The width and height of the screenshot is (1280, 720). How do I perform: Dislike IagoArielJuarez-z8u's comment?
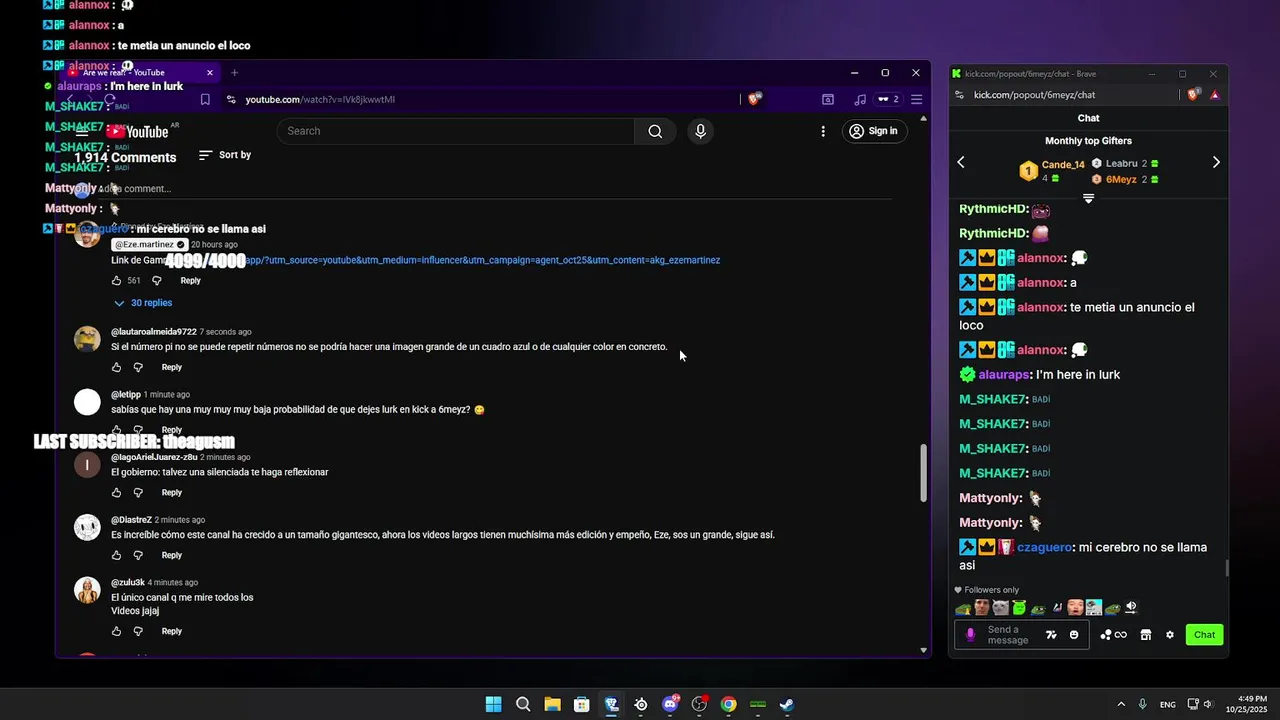click(138, 493)
